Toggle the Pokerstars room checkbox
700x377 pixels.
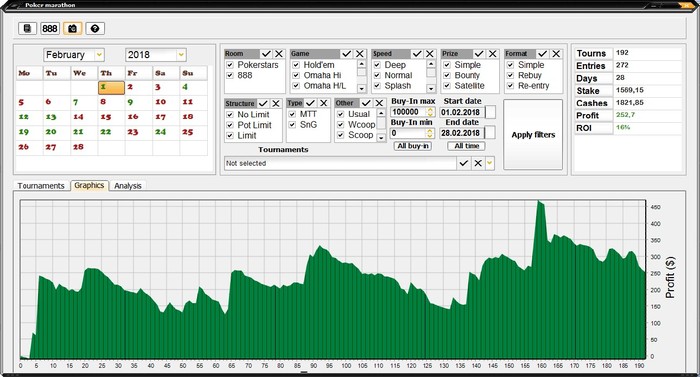click(x=230, y=65)
